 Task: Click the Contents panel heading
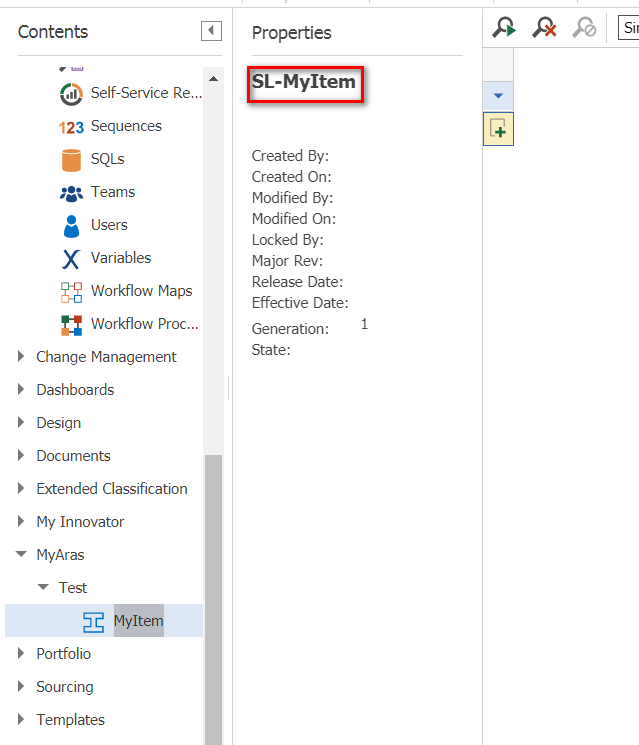click(53, 32)
